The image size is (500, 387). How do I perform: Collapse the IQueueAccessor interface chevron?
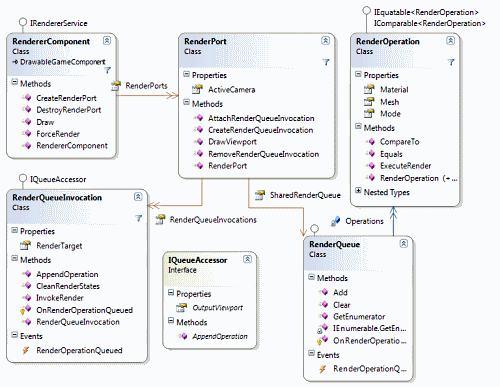(x=247, y=259)
